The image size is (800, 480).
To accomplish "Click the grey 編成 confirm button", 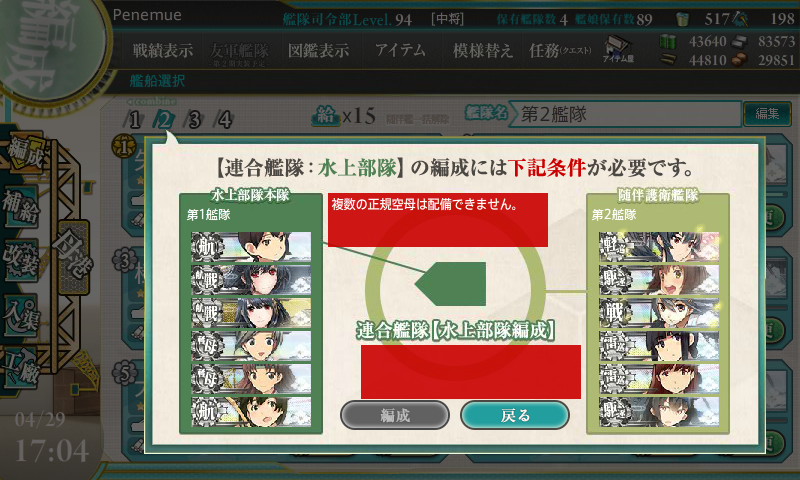I will (x=395, y=415).
